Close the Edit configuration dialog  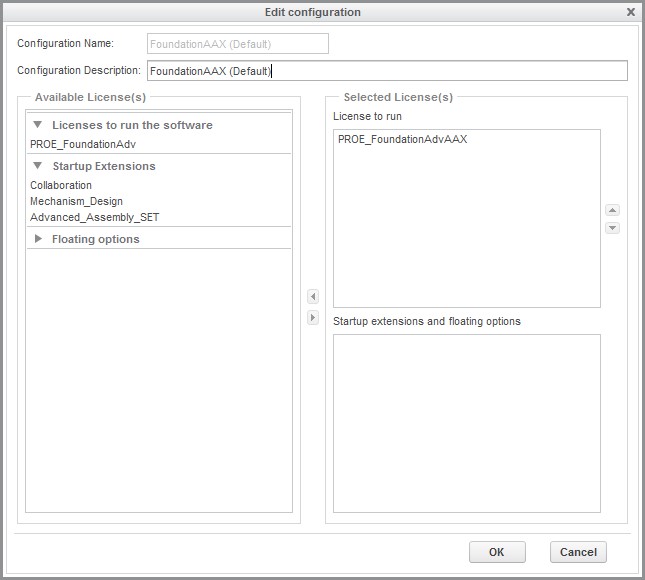[x=631, y=12]
